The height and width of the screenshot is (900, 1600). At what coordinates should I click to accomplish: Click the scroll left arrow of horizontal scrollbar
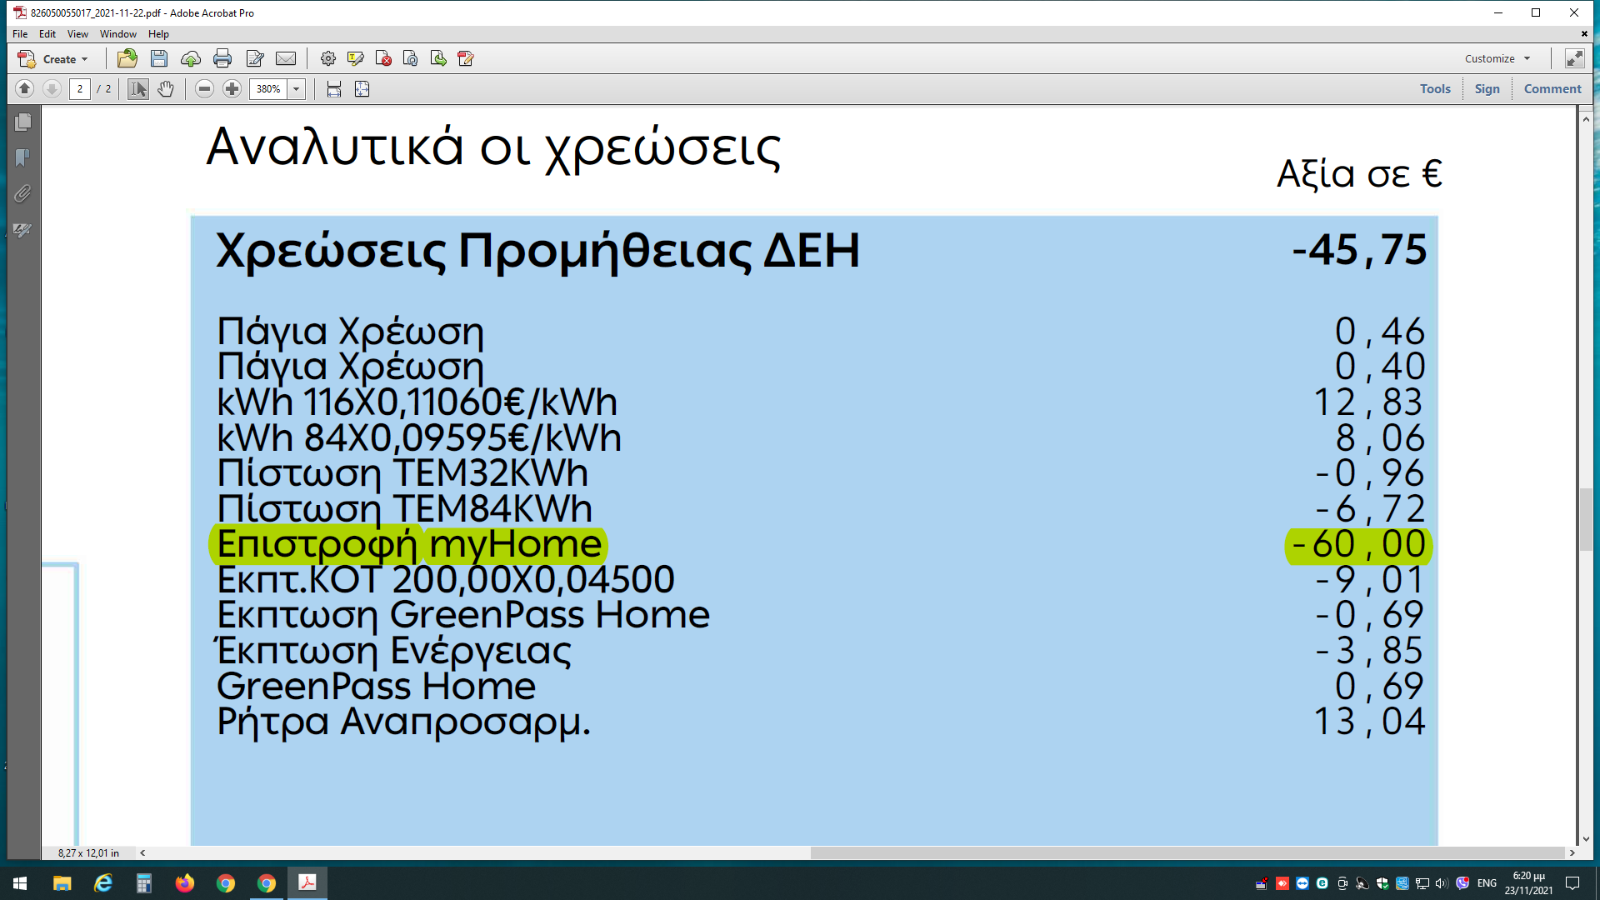coord(143,853)
